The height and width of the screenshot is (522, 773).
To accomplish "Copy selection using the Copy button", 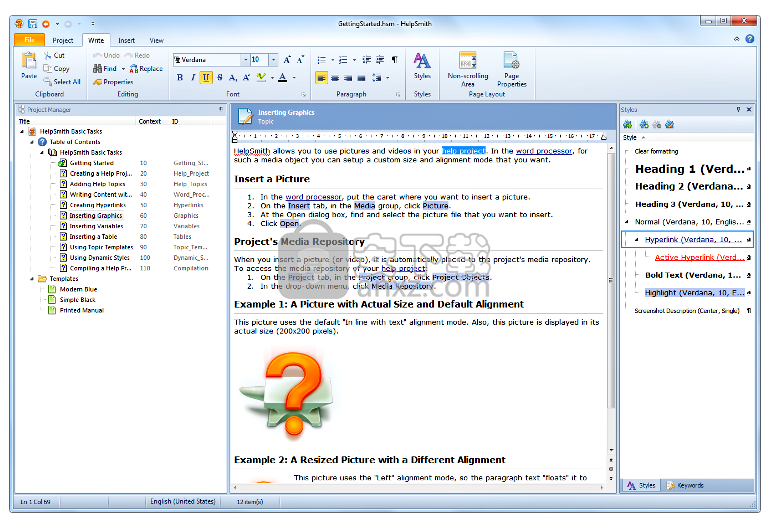I will [x=56, y=69].
